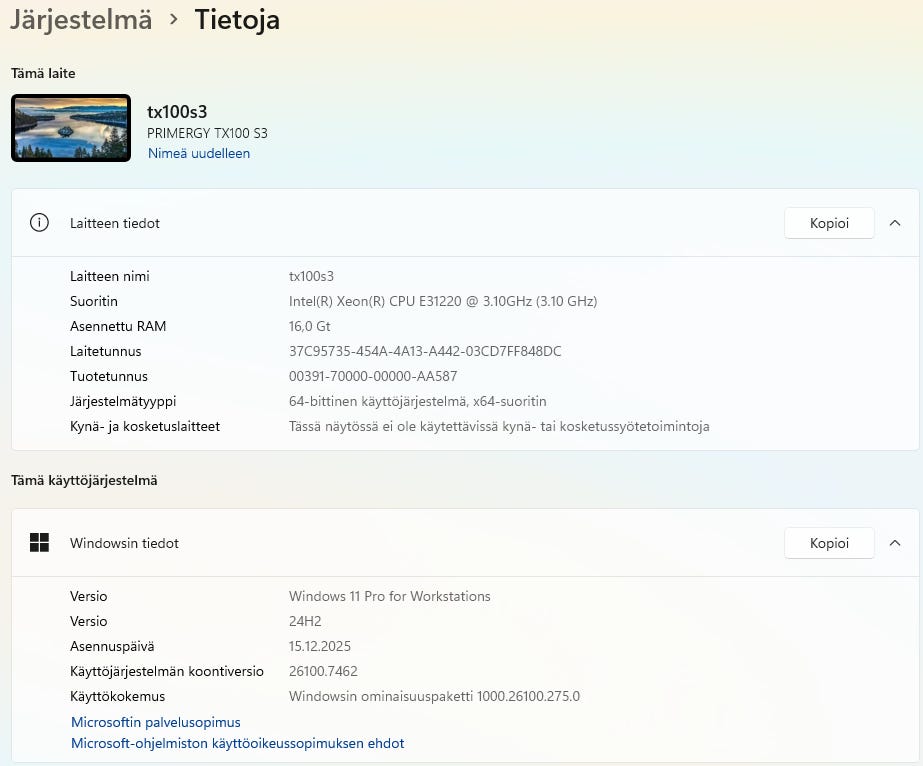The image size is (923, 766).
Task: Go back to Järjestelmä breadcrumb
Action: [81, 19]
